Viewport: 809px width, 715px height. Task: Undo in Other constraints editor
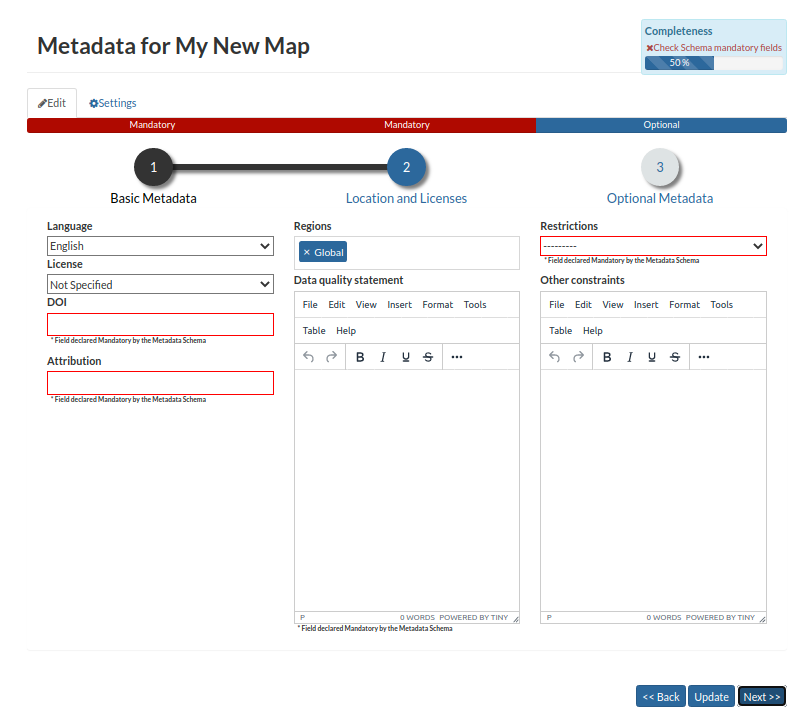coord(555,356)
